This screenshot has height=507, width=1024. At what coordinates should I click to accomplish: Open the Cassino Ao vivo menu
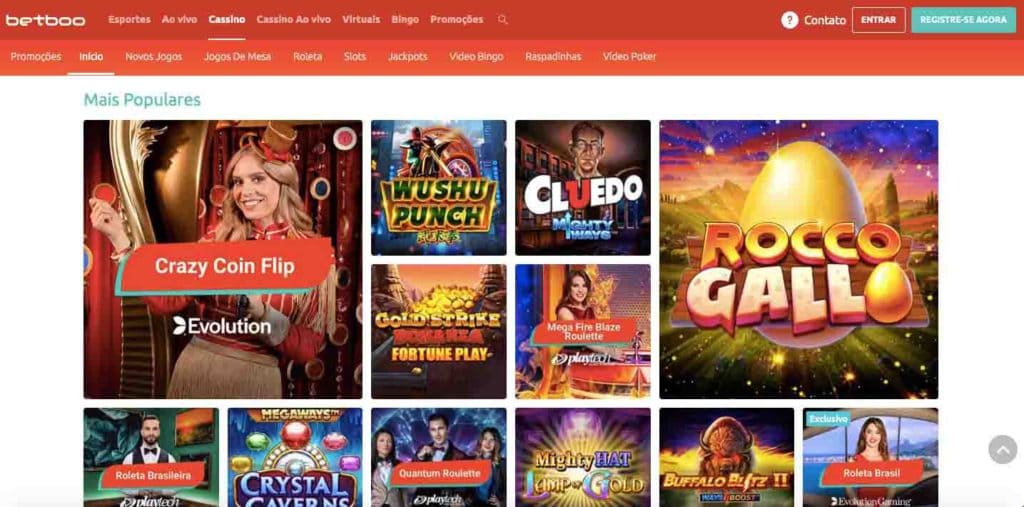[293, 20]
